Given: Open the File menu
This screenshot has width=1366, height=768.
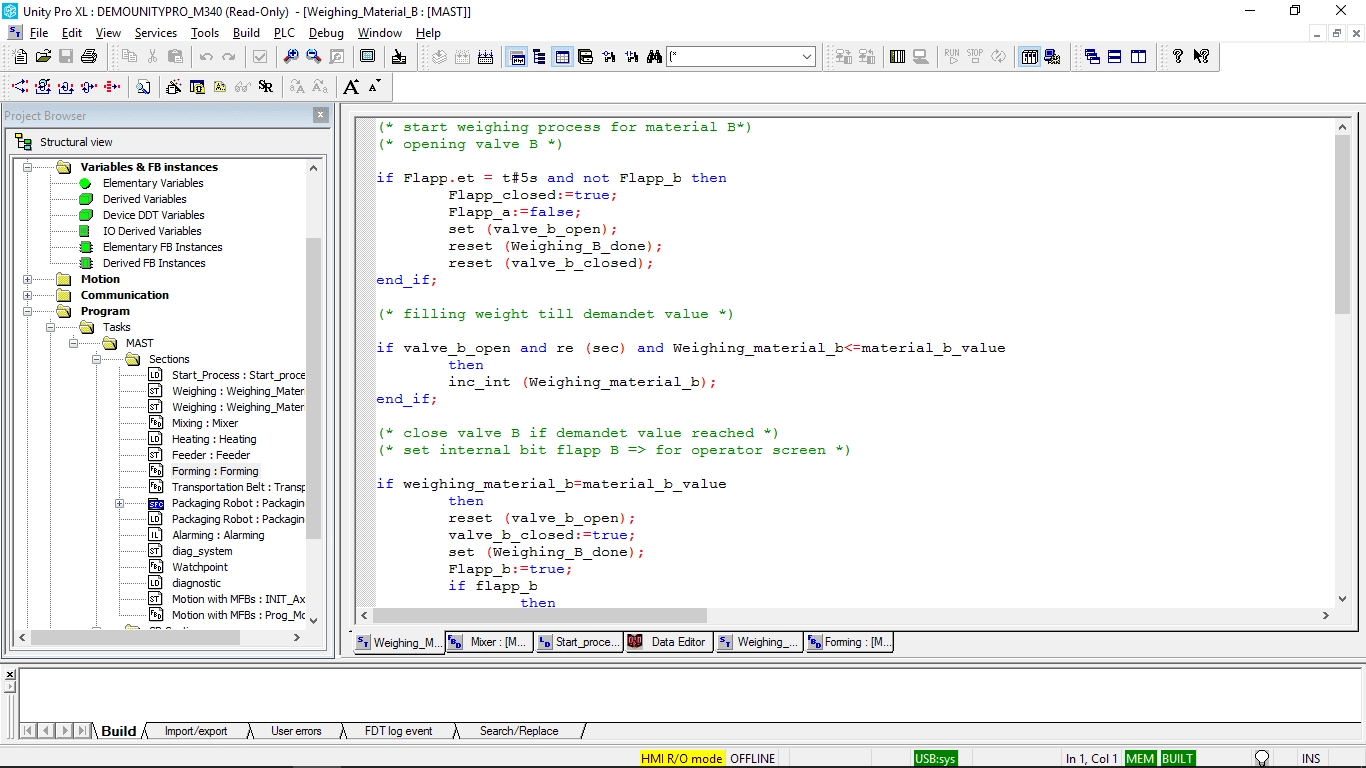Looking at the screenshot, I should coord(39,33).
